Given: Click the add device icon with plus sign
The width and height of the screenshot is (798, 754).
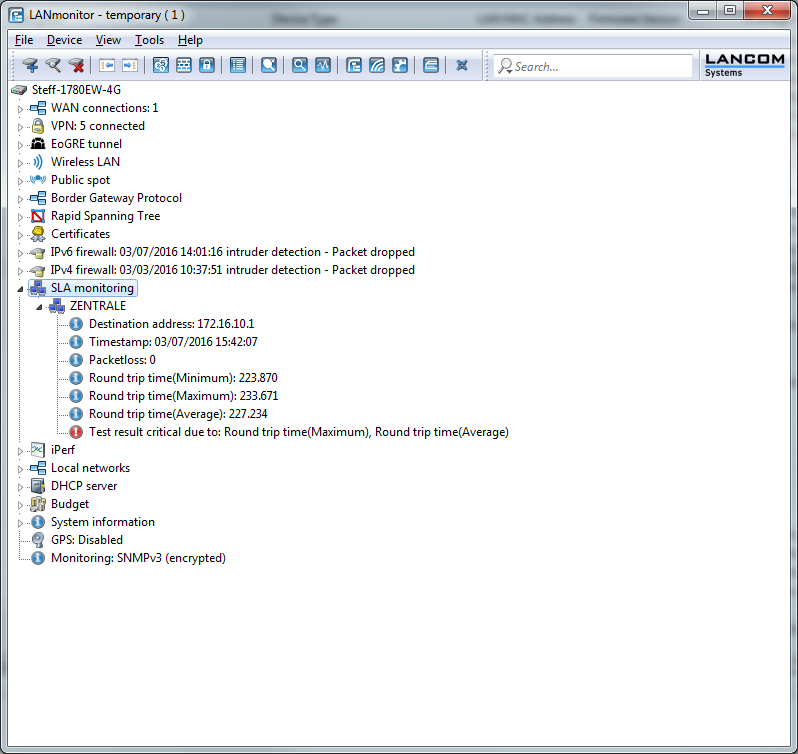Looking at the screenshot, I should click(31, 66).
